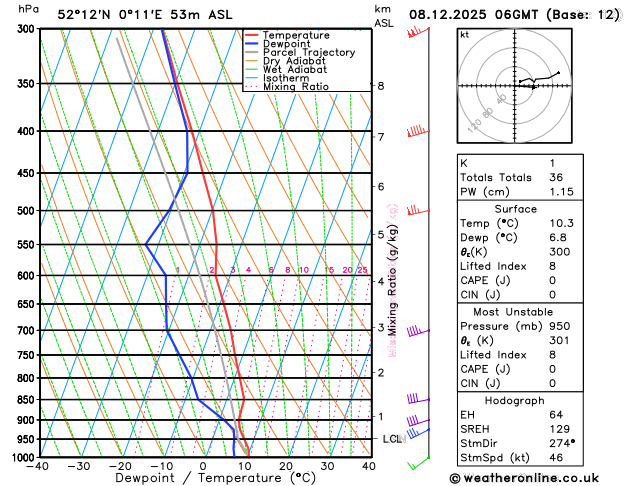Screen dimensions: 629x486
Task: Click the '-40' temperature axis label
Action: pos(37,466)
